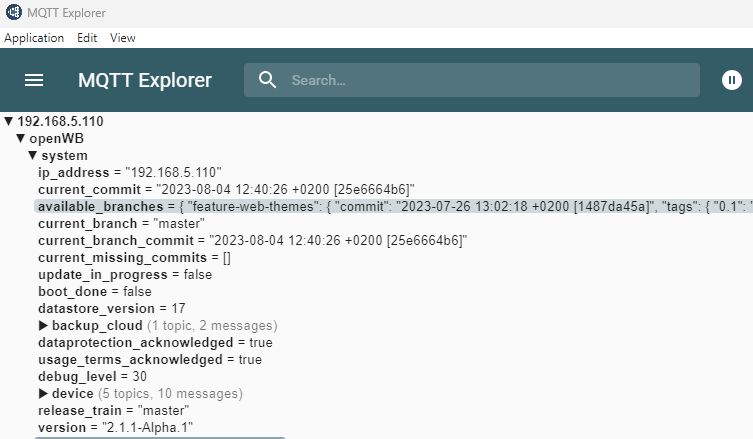
Task: Collapse the system topic
Action: point(32,155)
